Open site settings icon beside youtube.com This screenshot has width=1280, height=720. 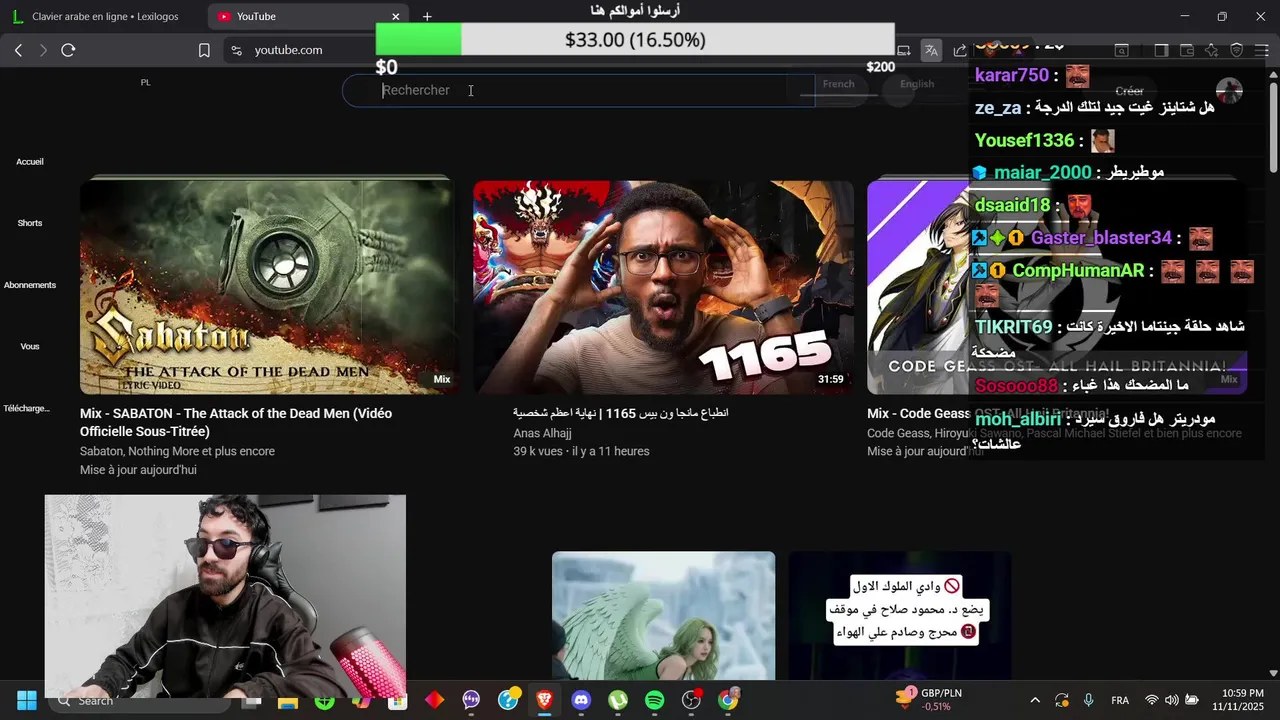click(236, 50)
